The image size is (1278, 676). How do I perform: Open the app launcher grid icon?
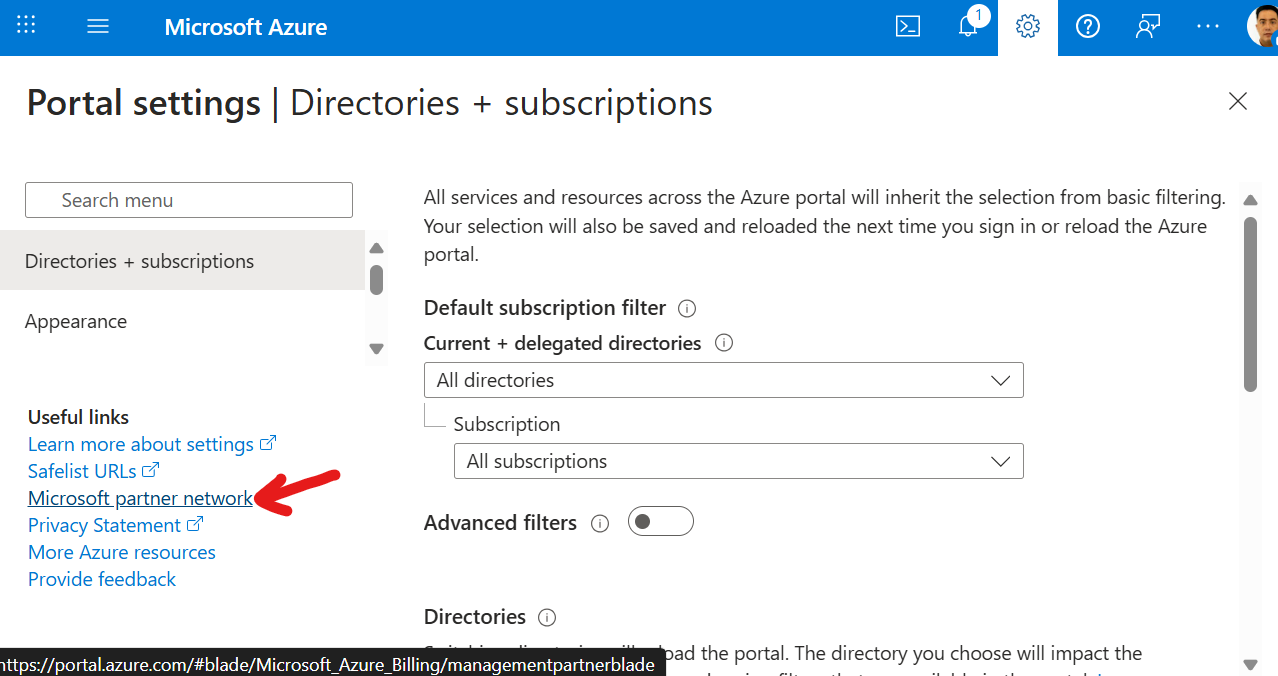26,26
